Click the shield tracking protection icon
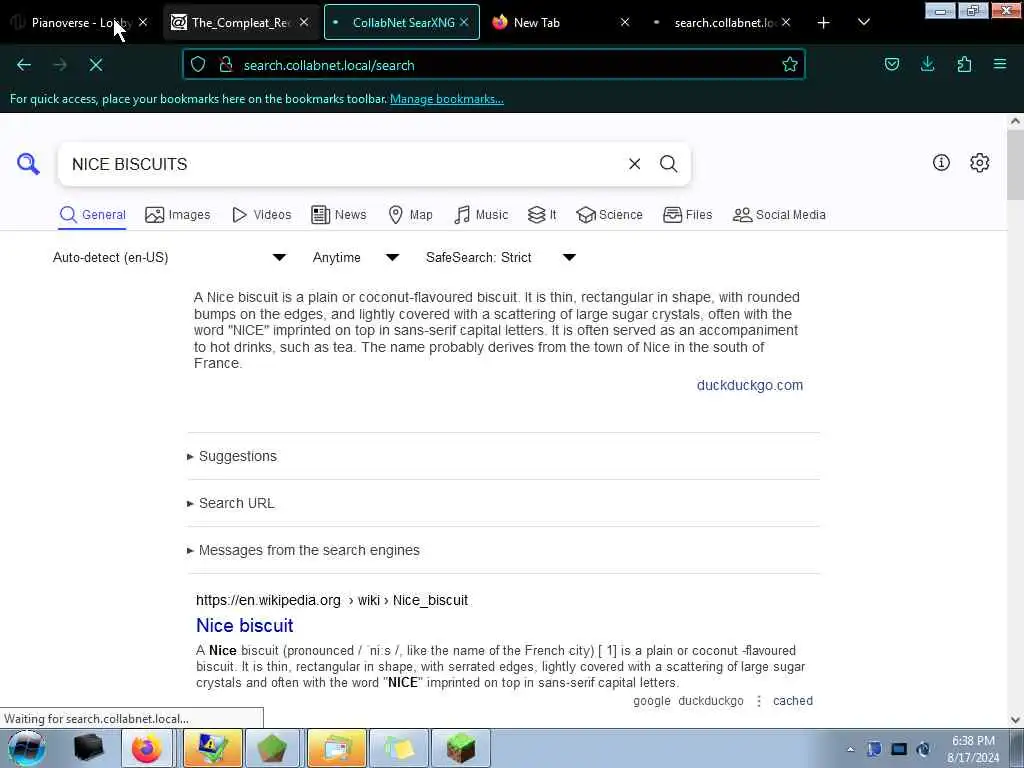The image size is (1024, 768). 198,65
